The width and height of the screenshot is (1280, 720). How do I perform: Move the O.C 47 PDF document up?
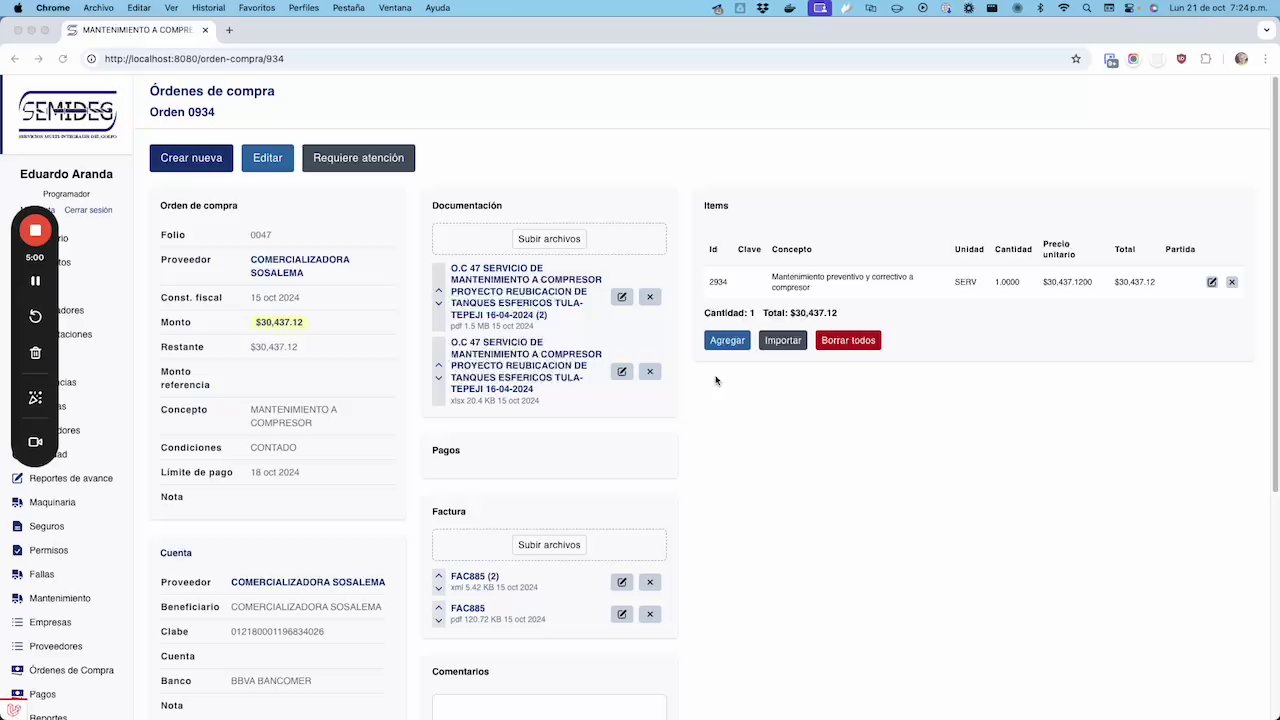pos(438,290)
